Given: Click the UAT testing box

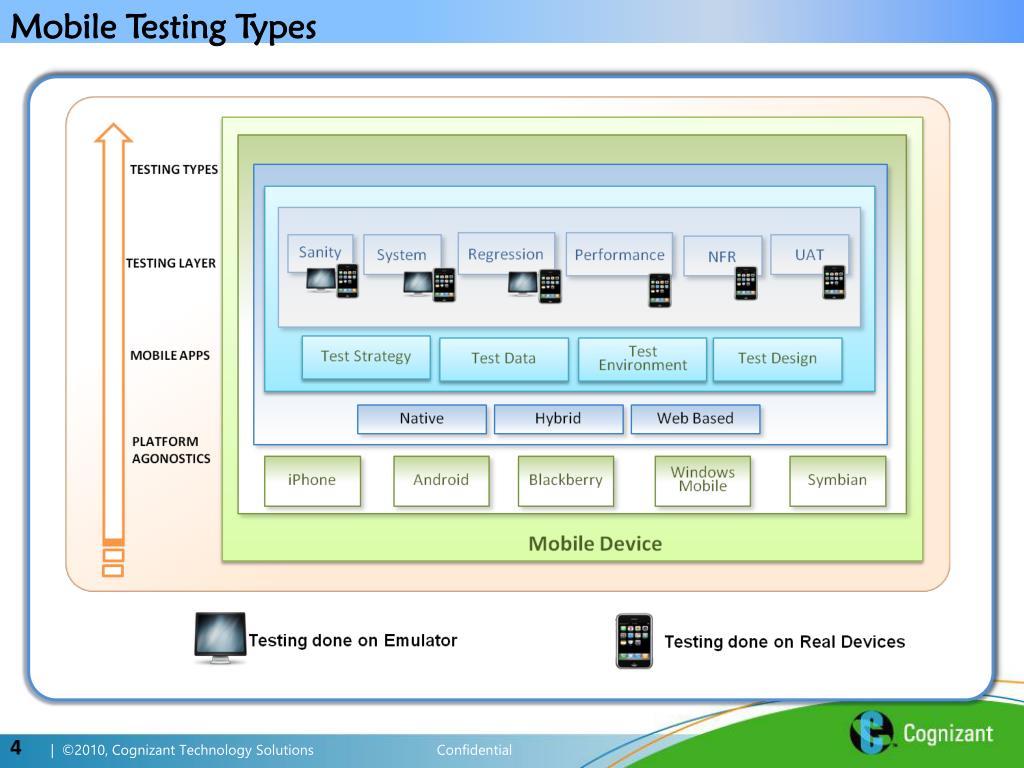Looking at the screenshot, I should pos(809,254).
